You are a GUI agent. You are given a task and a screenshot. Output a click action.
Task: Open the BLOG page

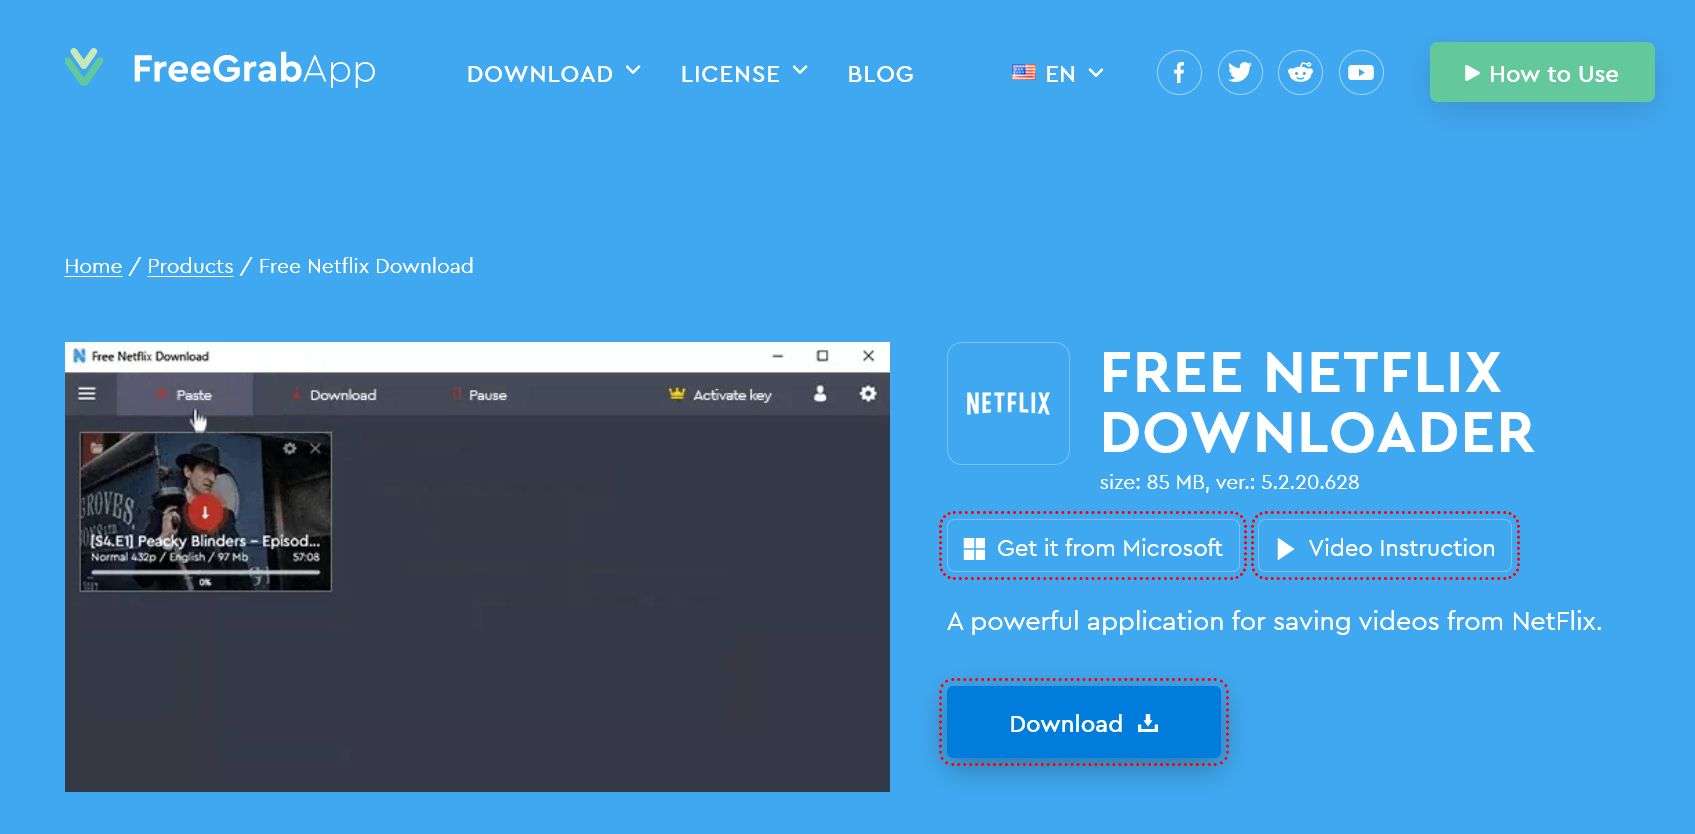tap(881, 74)
